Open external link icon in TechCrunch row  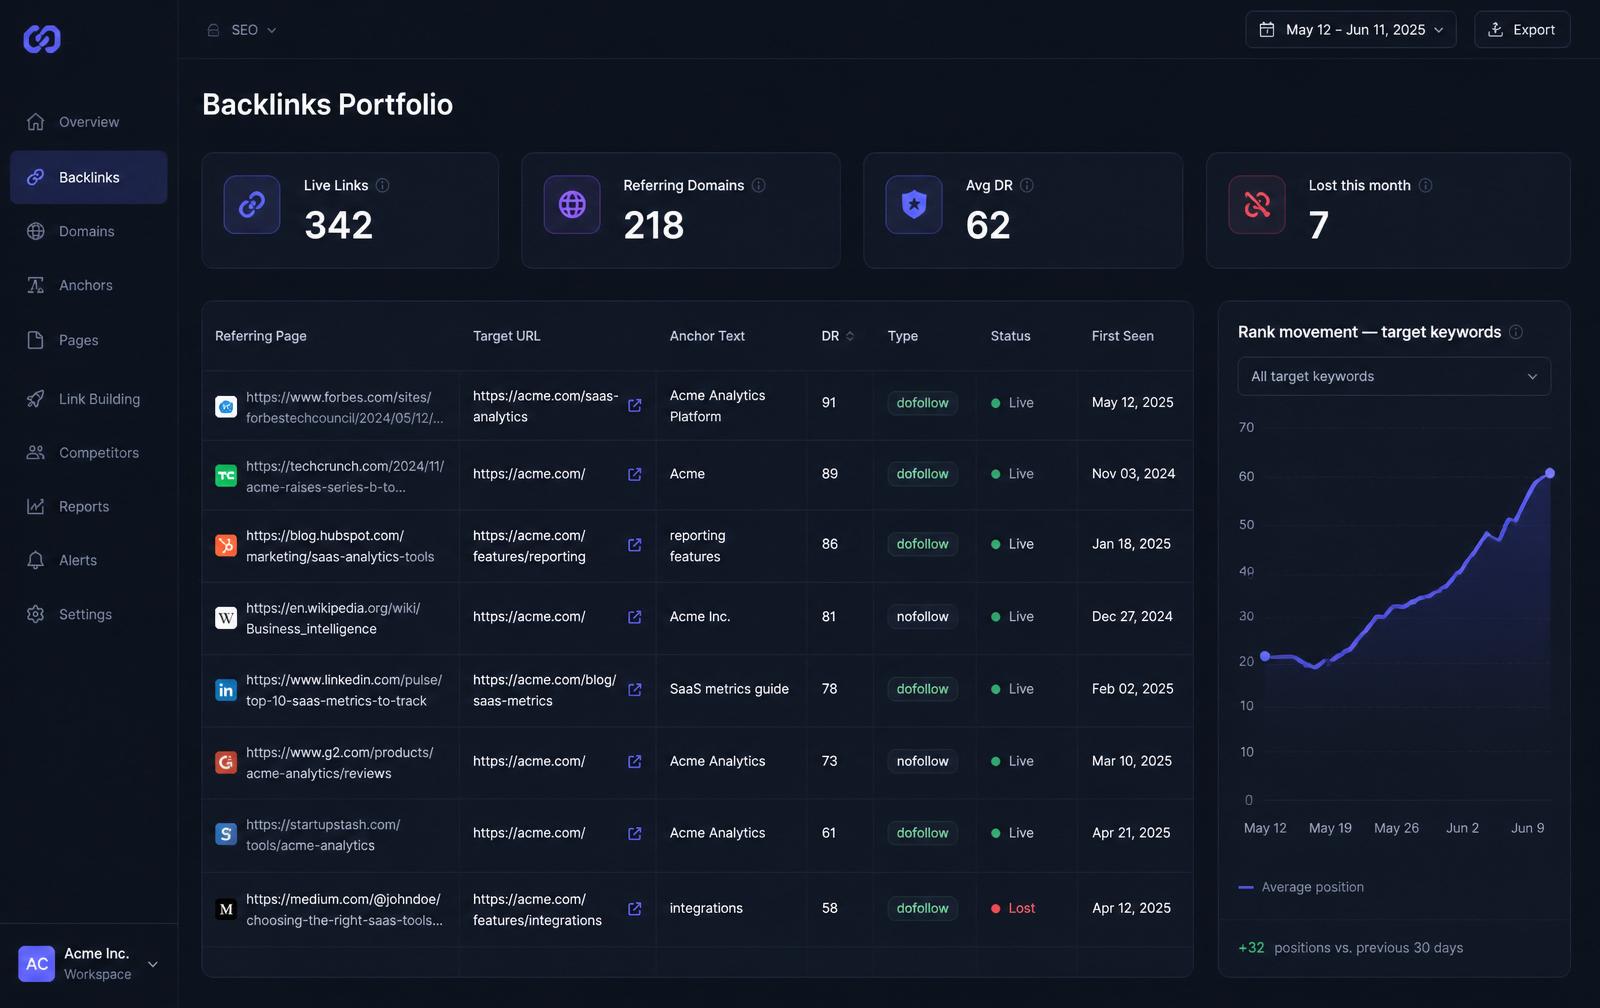tap(634, 474)
